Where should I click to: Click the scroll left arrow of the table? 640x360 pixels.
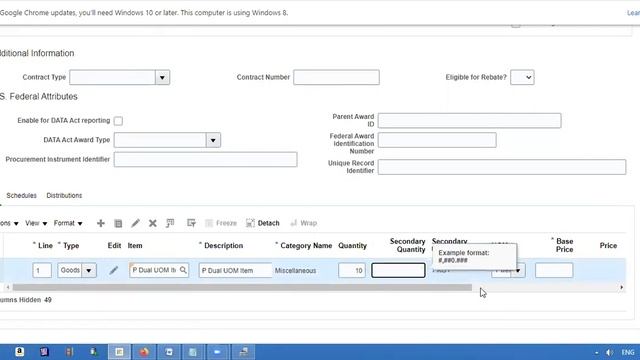(x=8, y=287)
